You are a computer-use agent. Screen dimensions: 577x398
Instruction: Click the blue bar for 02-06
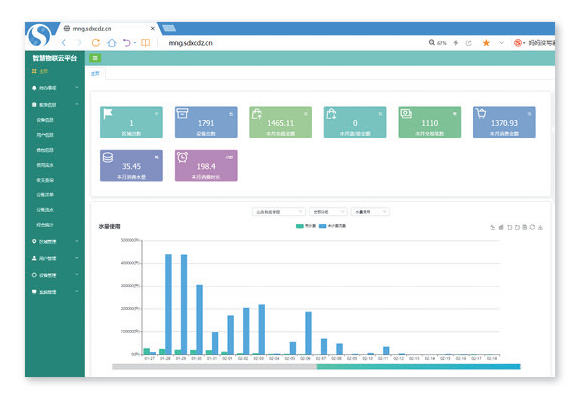(308, 333)
